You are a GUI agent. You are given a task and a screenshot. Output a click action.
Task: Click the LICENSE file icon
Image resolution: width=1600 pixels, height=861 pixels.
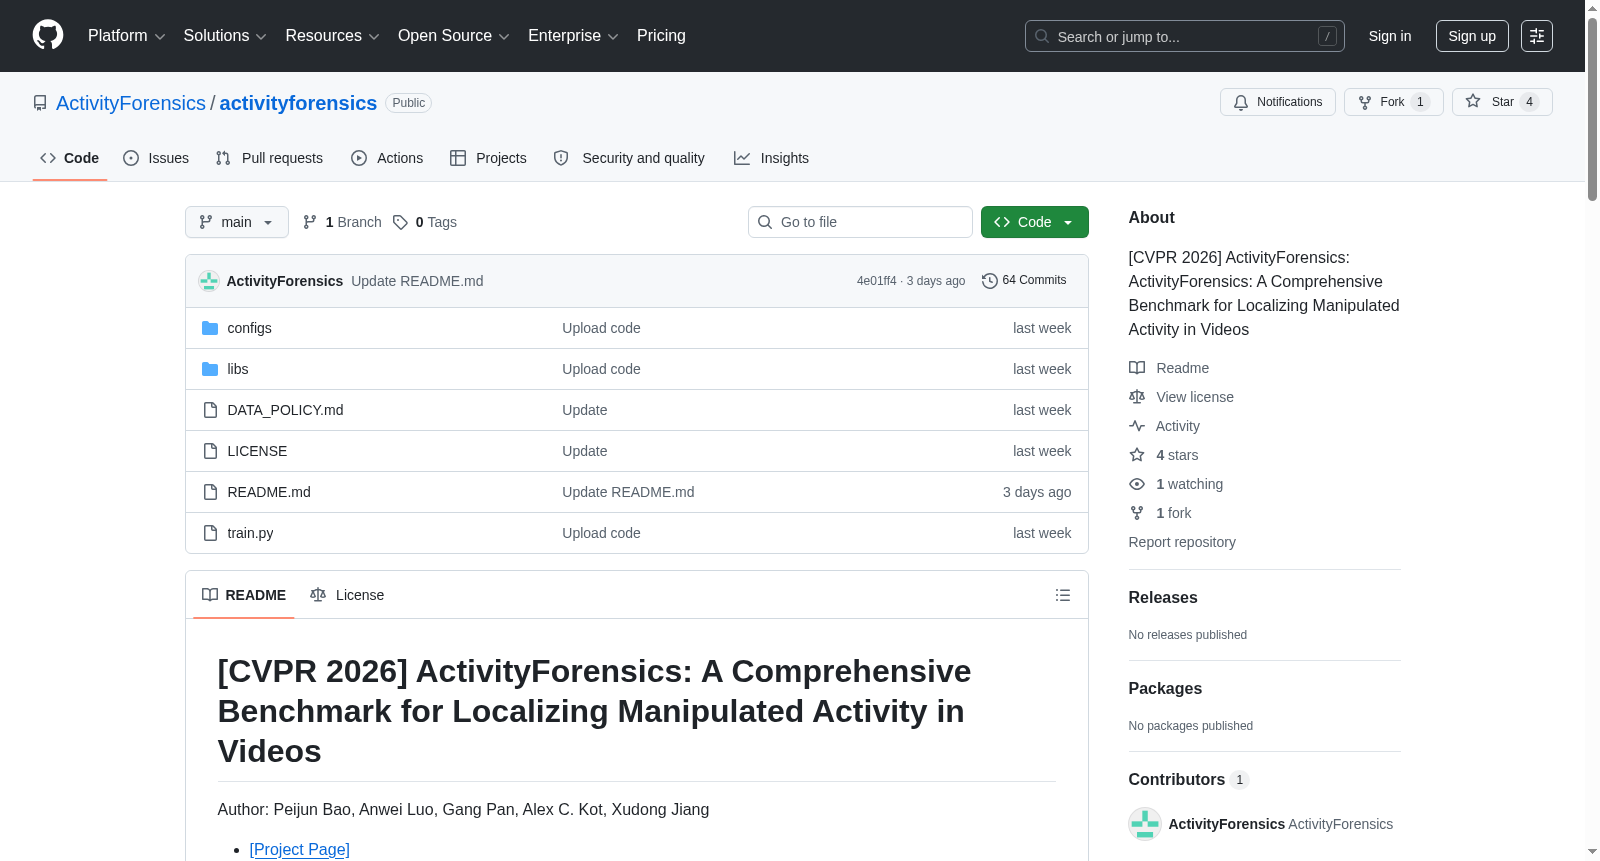click(210, 451)
